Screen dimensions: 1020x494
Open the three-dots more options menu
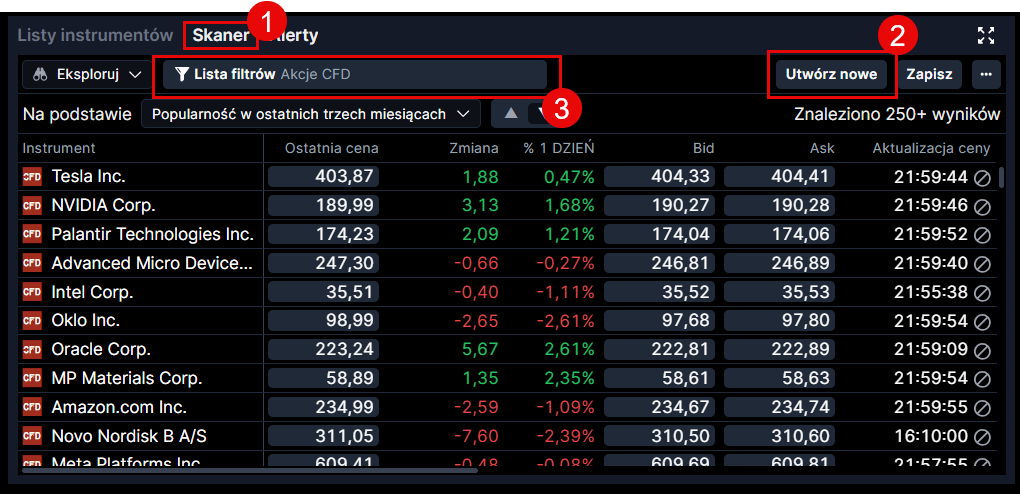point(986,74)
